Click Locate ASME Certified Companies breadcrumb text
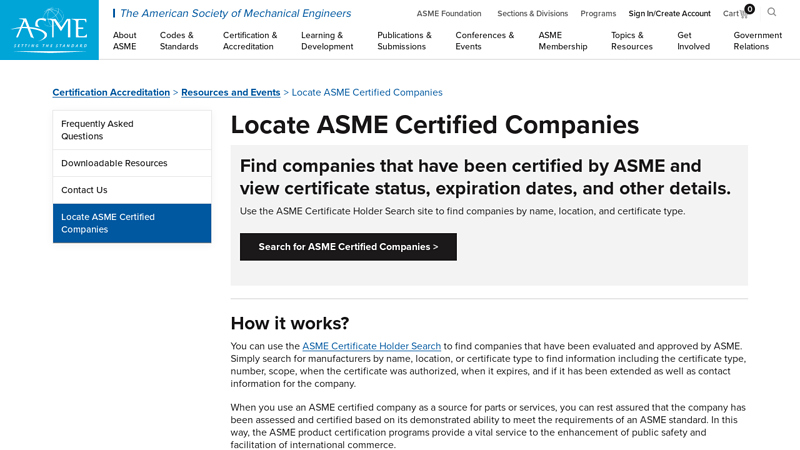This screenshot has height=450, width=800. point(367,92)
